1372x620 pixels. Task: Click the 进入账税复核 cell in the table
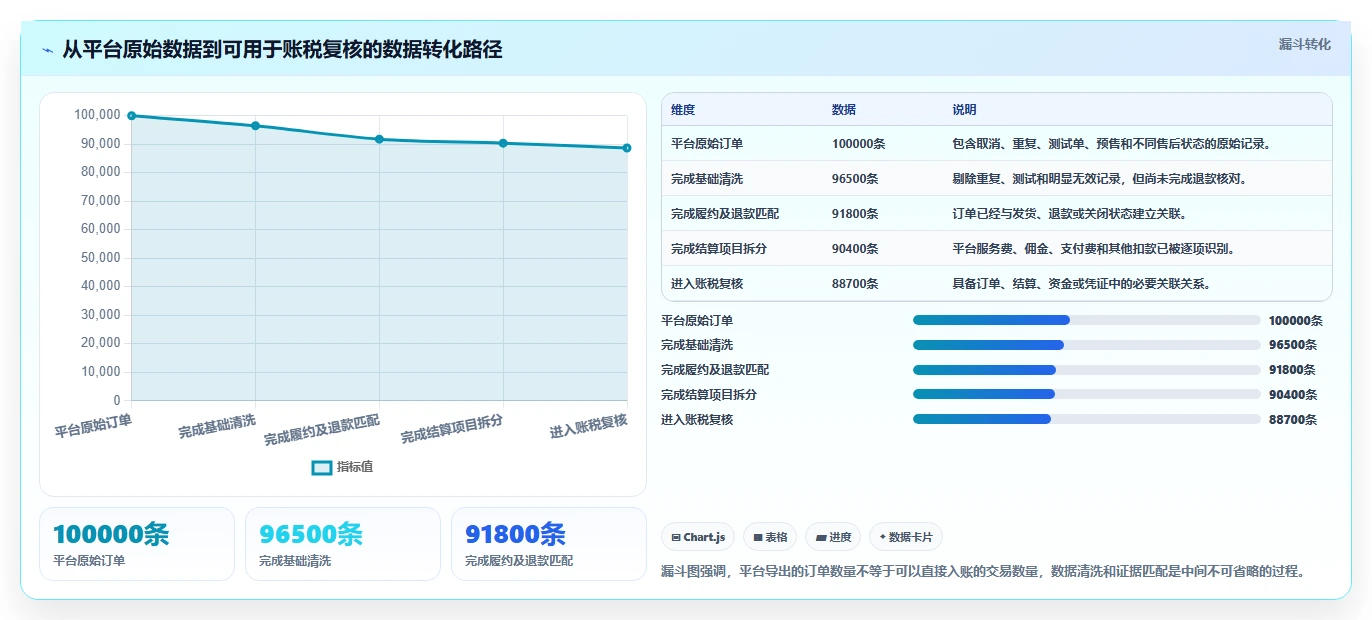point(707,284)
